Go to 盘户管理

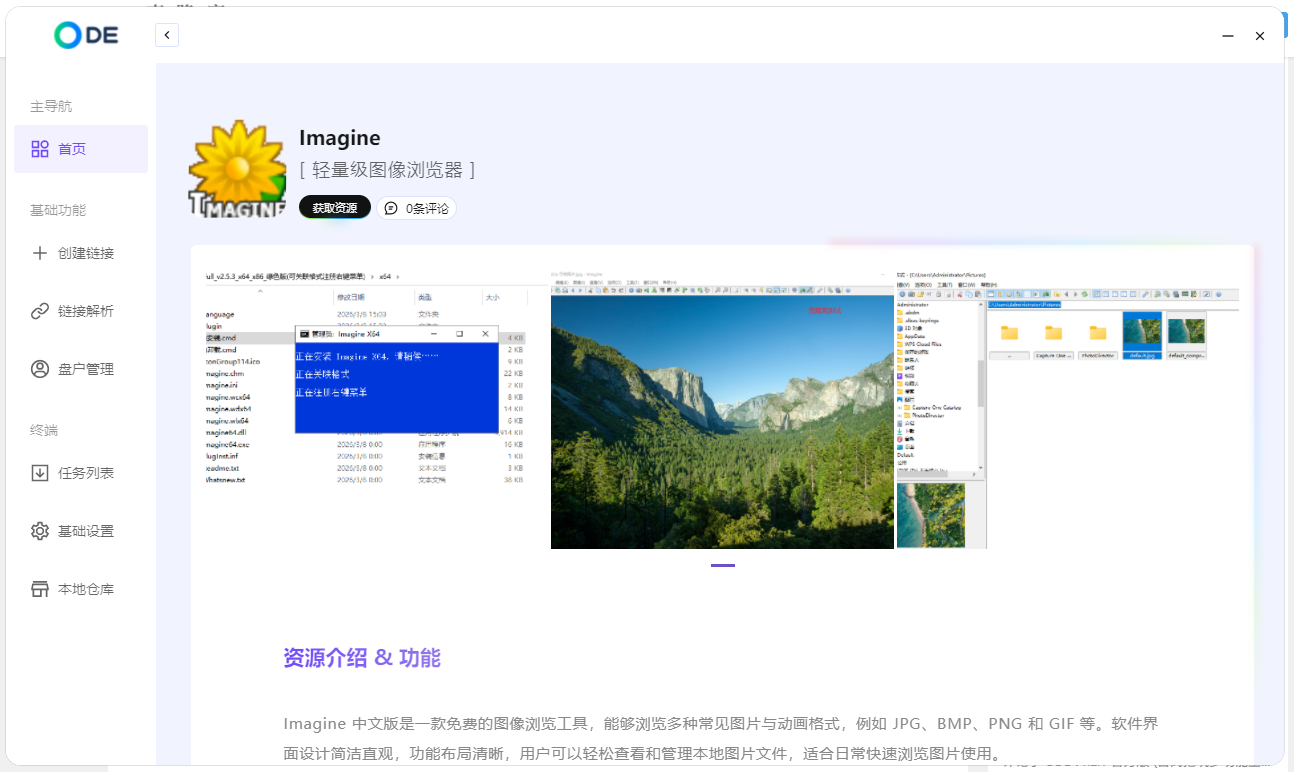coord(81,369)
